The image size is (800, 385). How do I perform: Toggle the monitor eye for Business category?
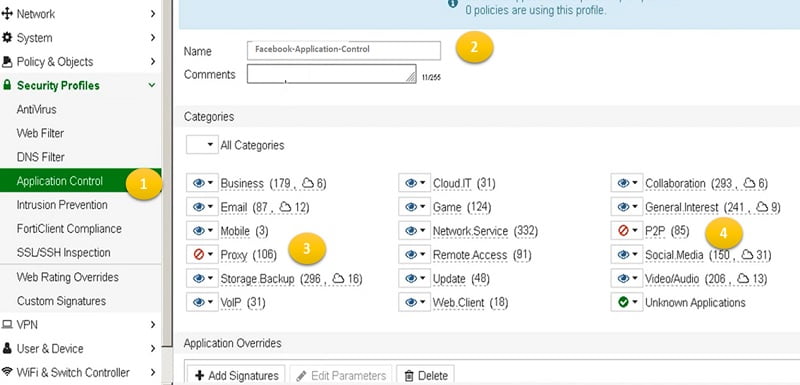[x=198, y=183]
